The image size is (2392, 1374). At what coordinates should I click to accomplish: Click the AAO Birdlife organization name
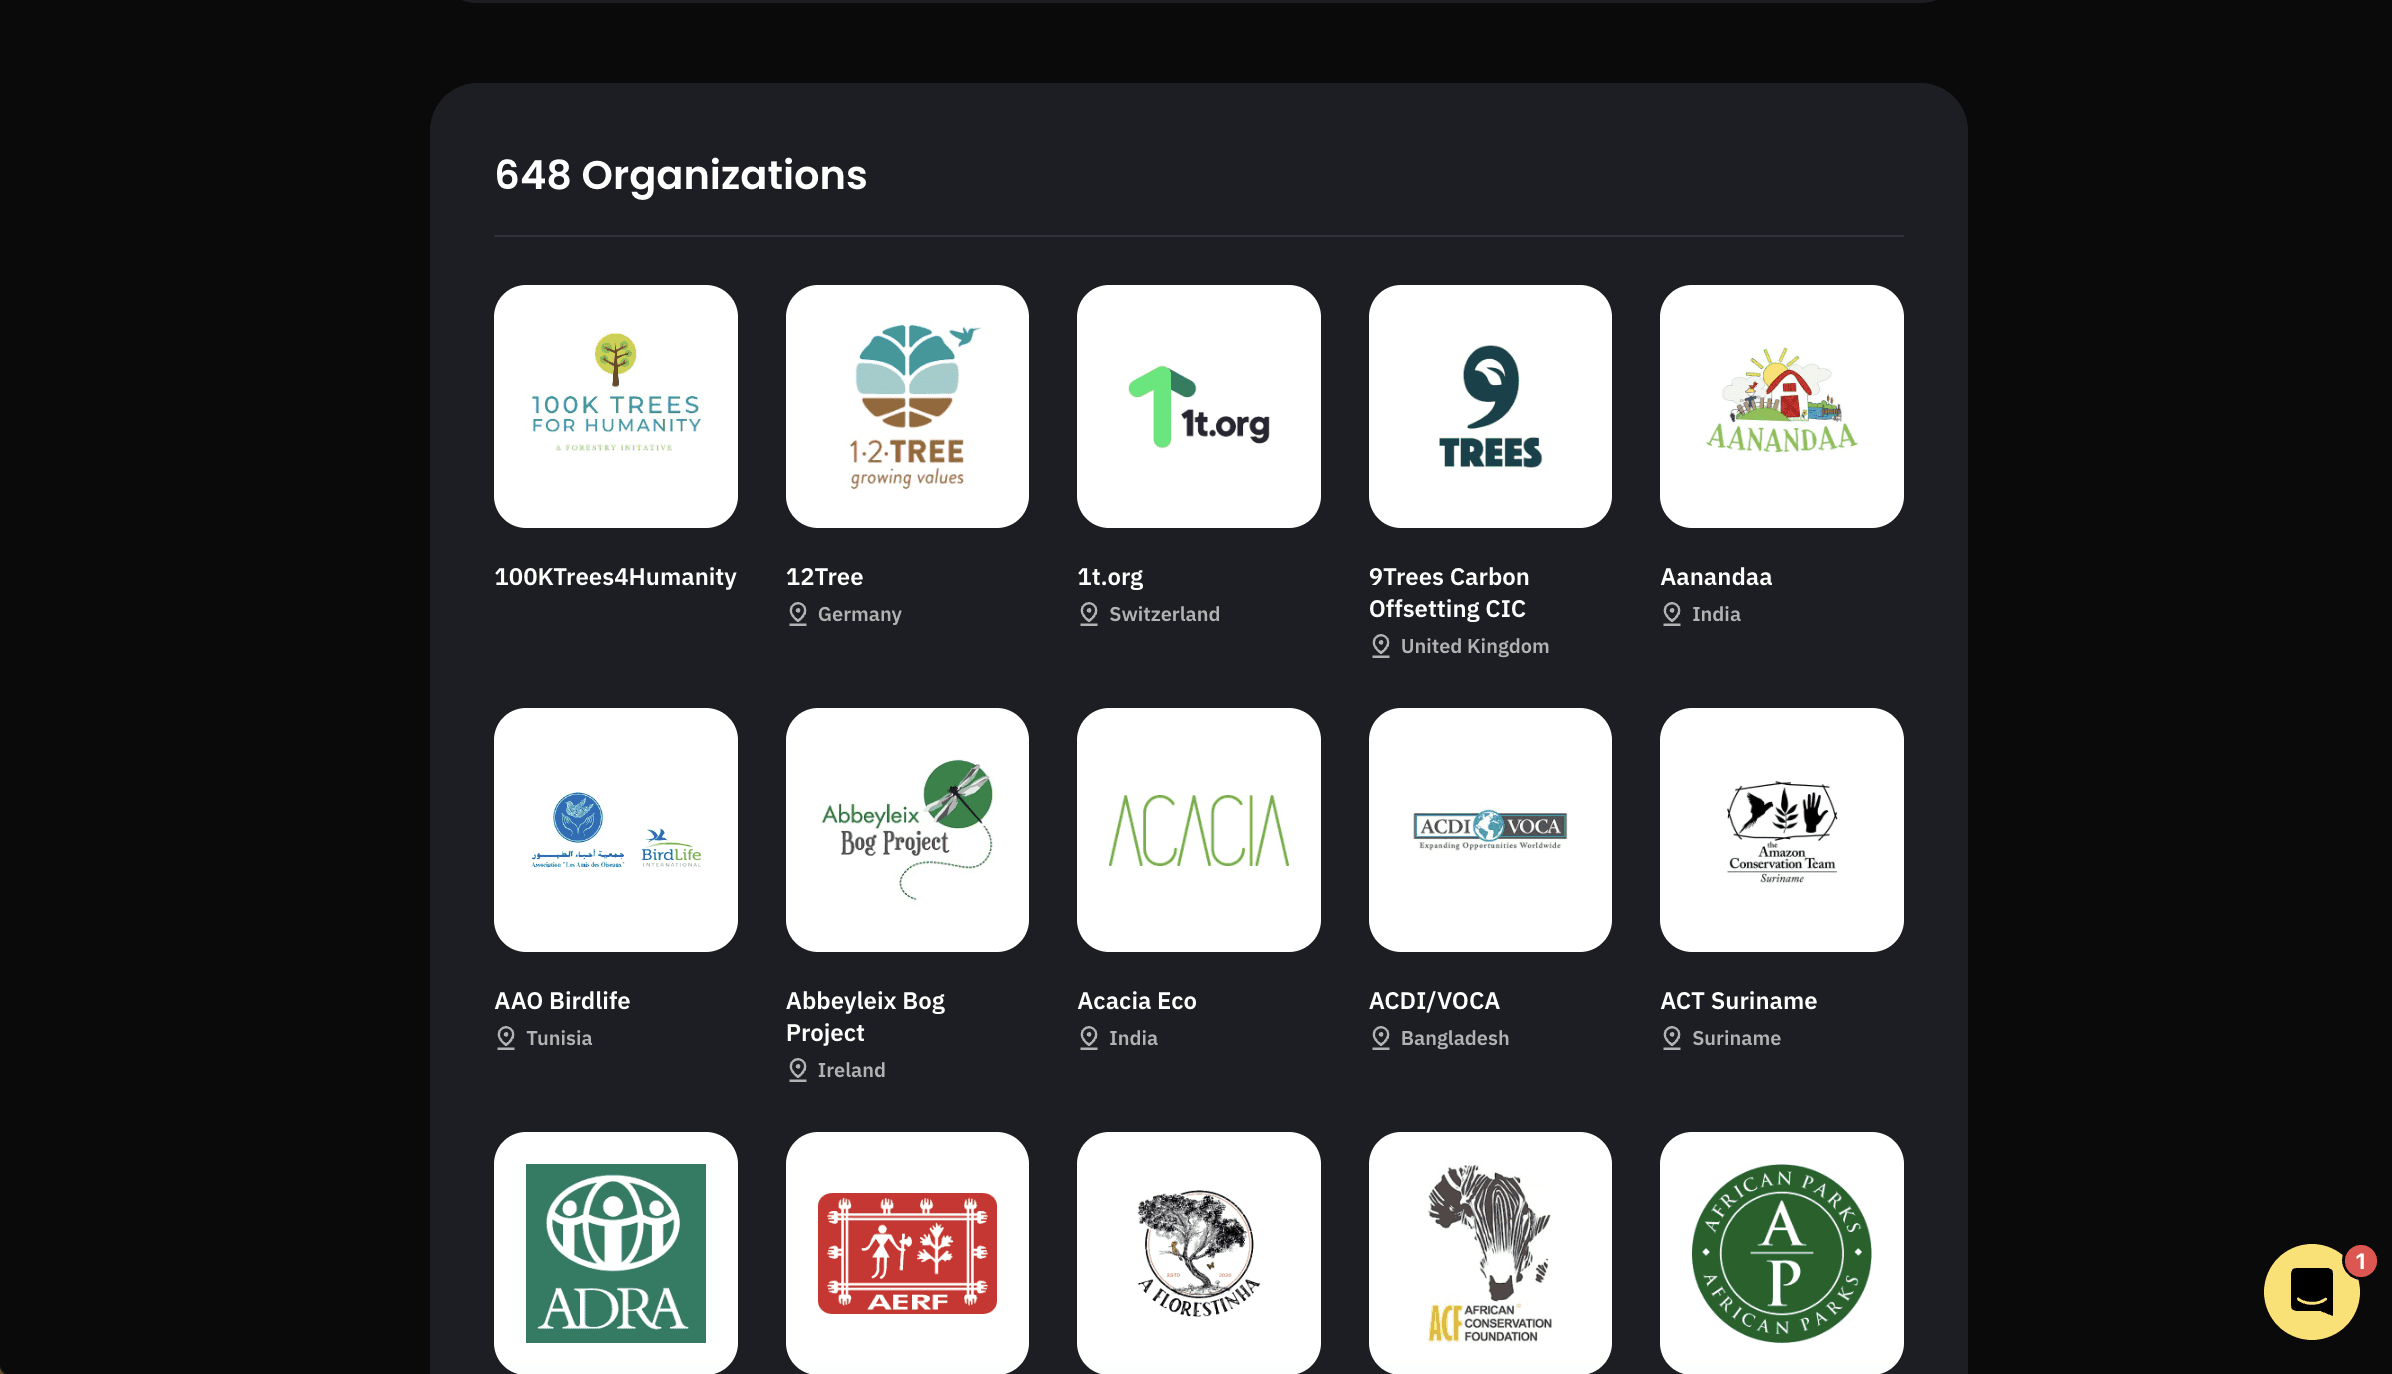pos(562,1001)
